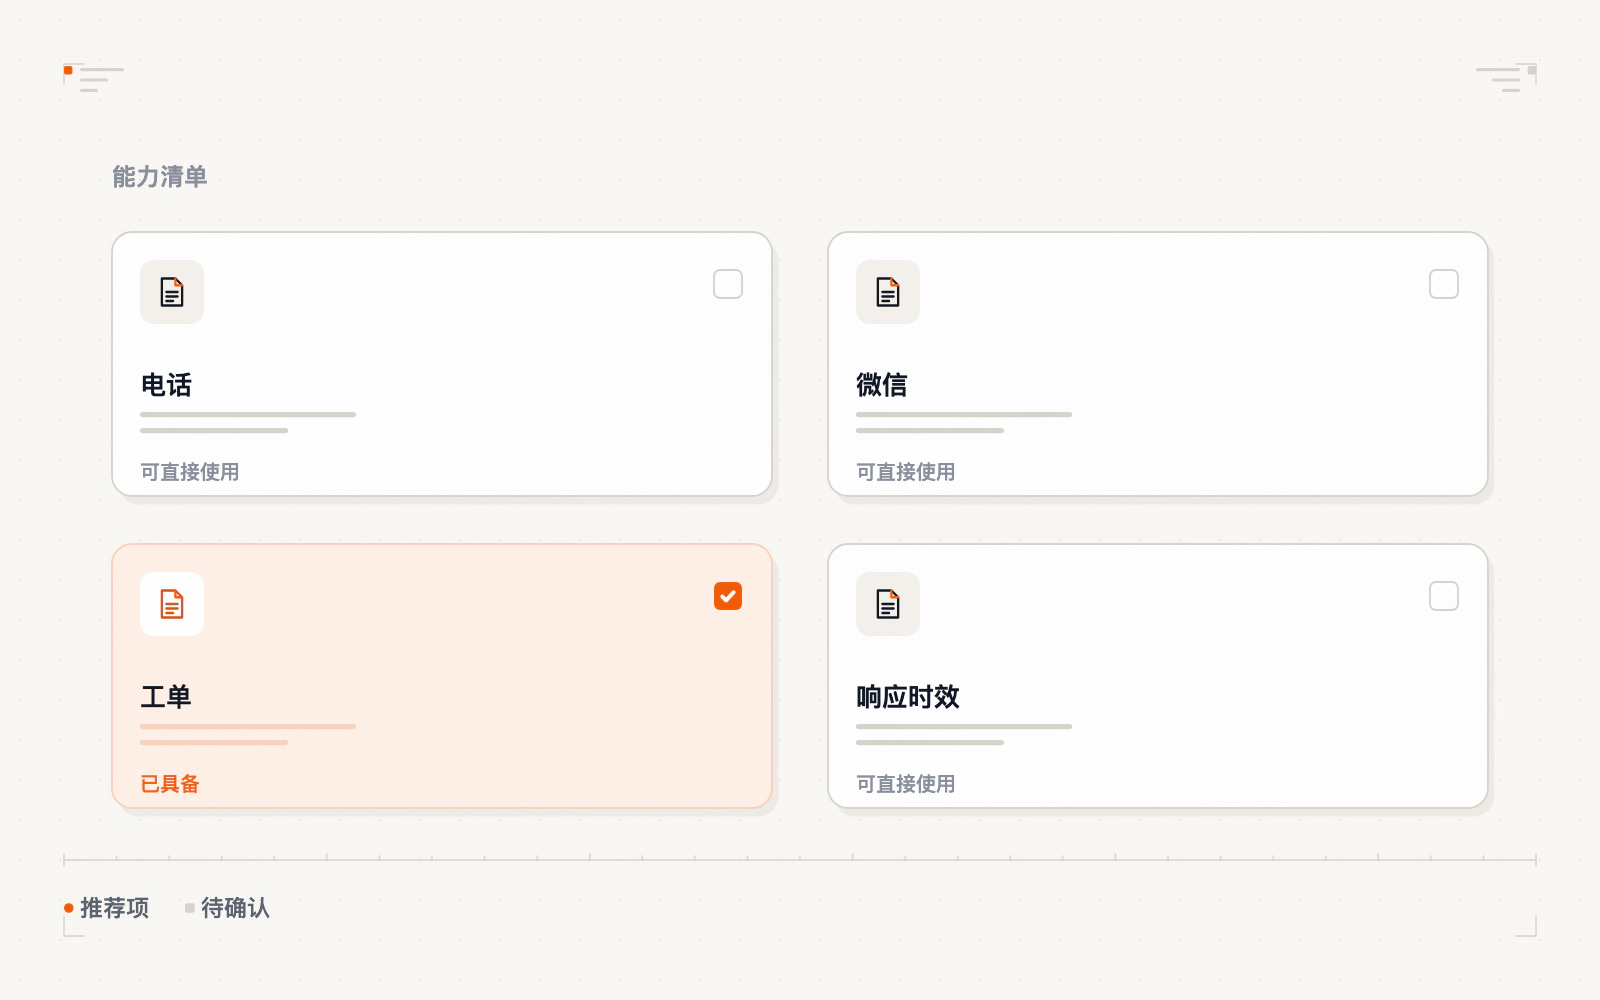
Task: Click the 能力清单 heading
Action: tap(160, 177)
